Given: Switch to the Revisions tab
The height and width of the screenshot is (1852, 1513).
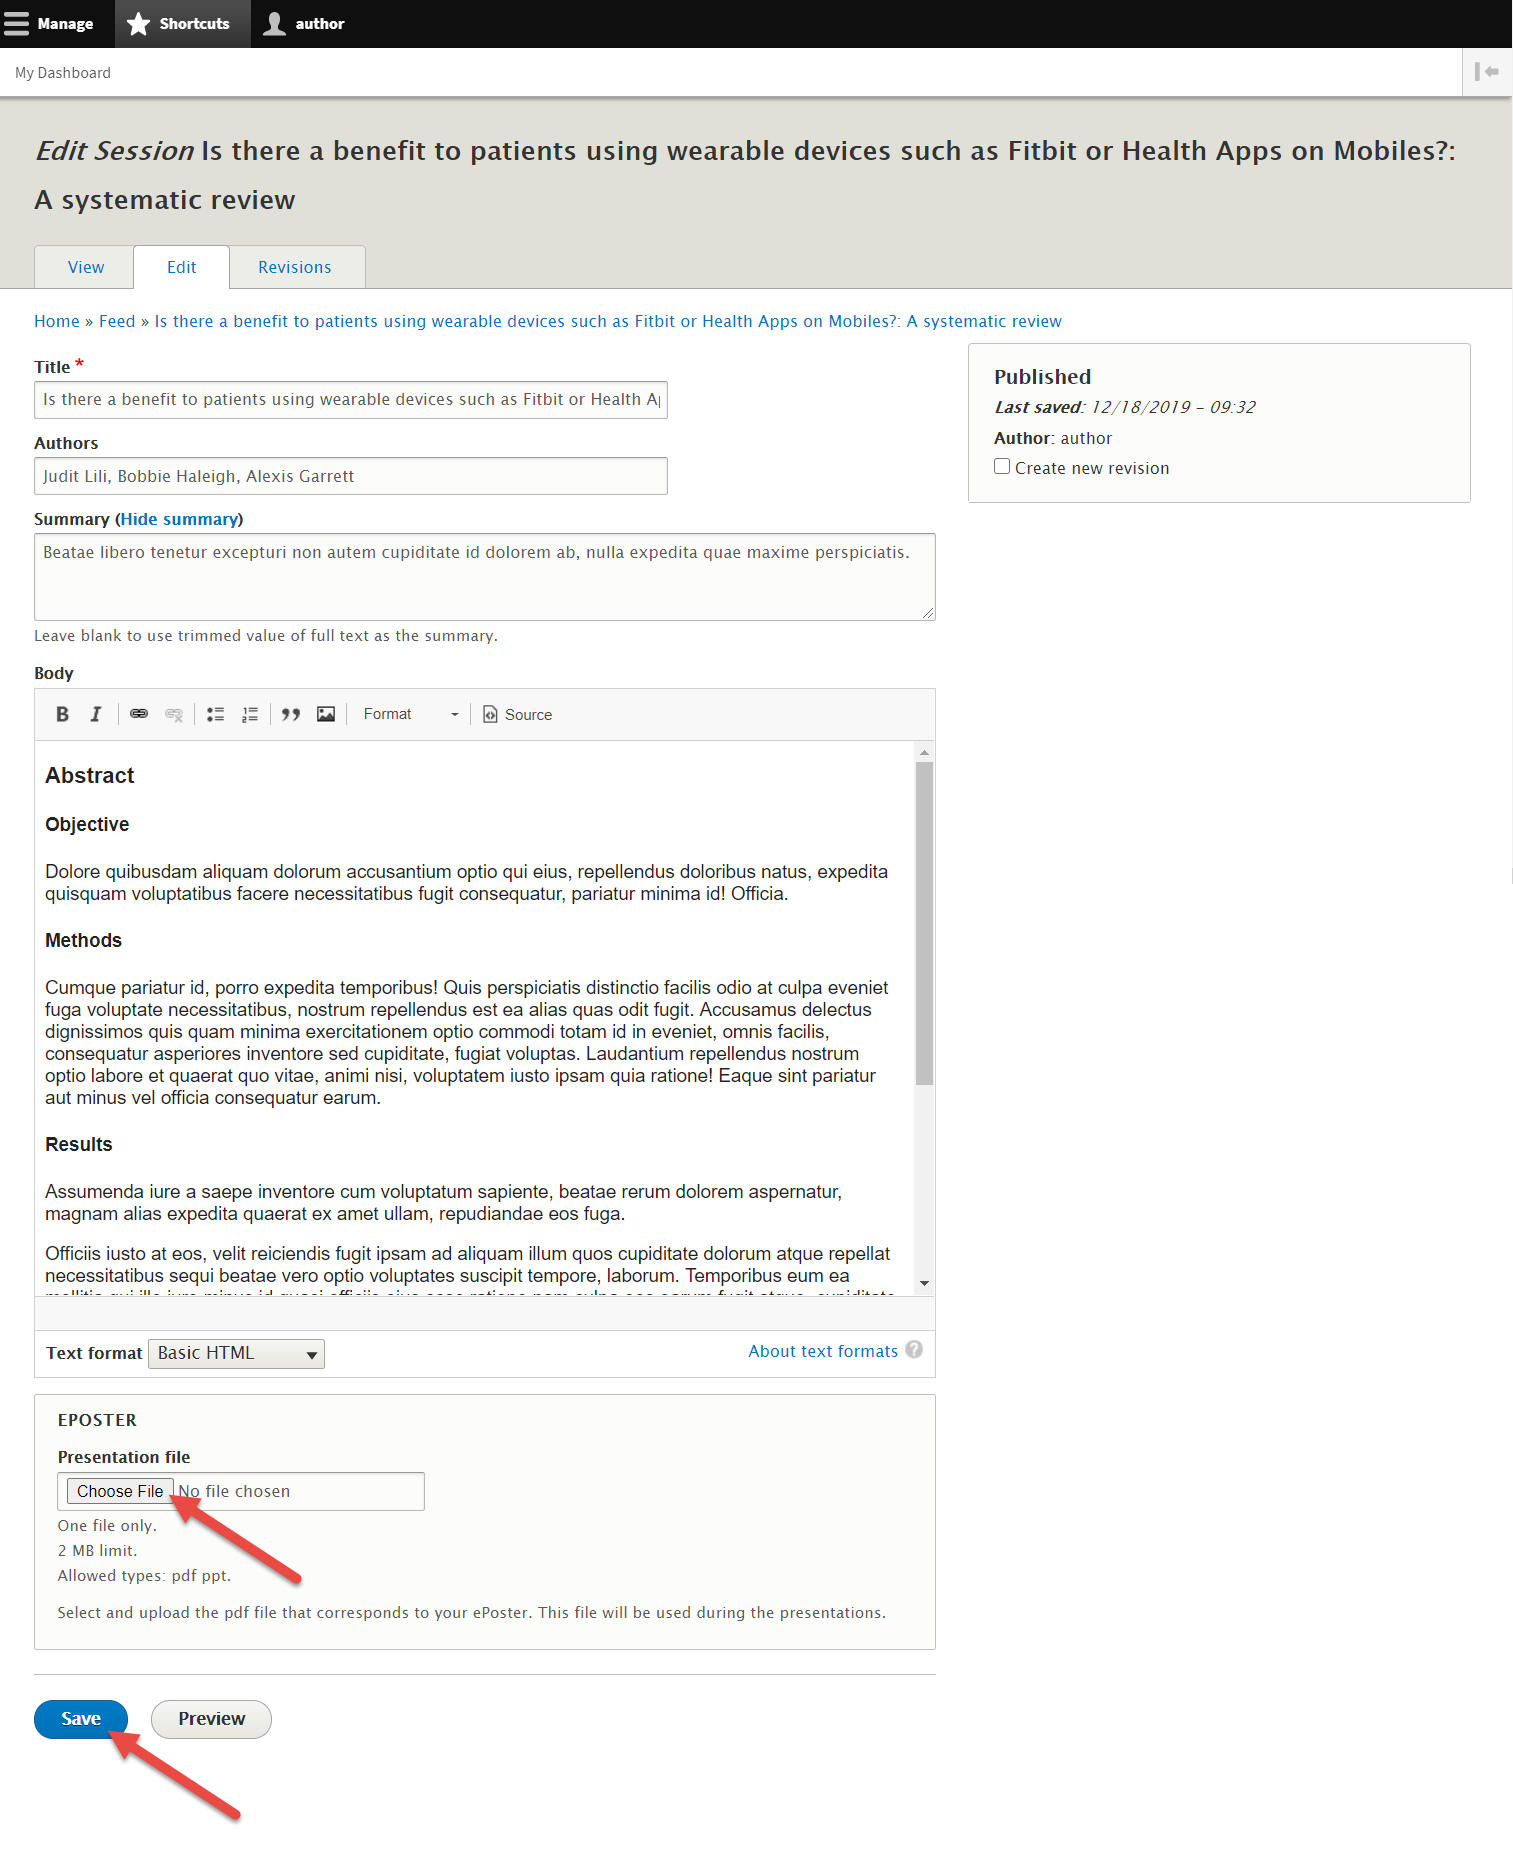Looking at the screenshot, I should click(295, 267).
